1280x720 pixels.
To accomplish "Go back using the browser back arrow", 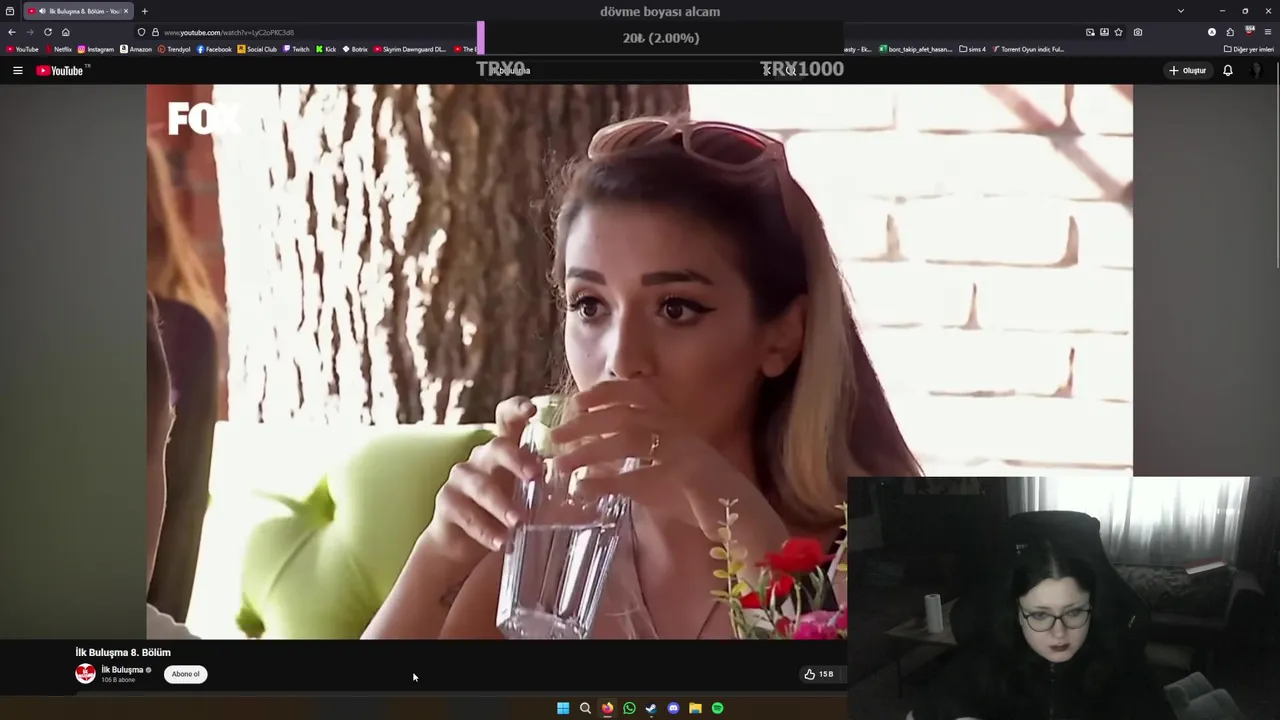I will click(x=12, y=32).
